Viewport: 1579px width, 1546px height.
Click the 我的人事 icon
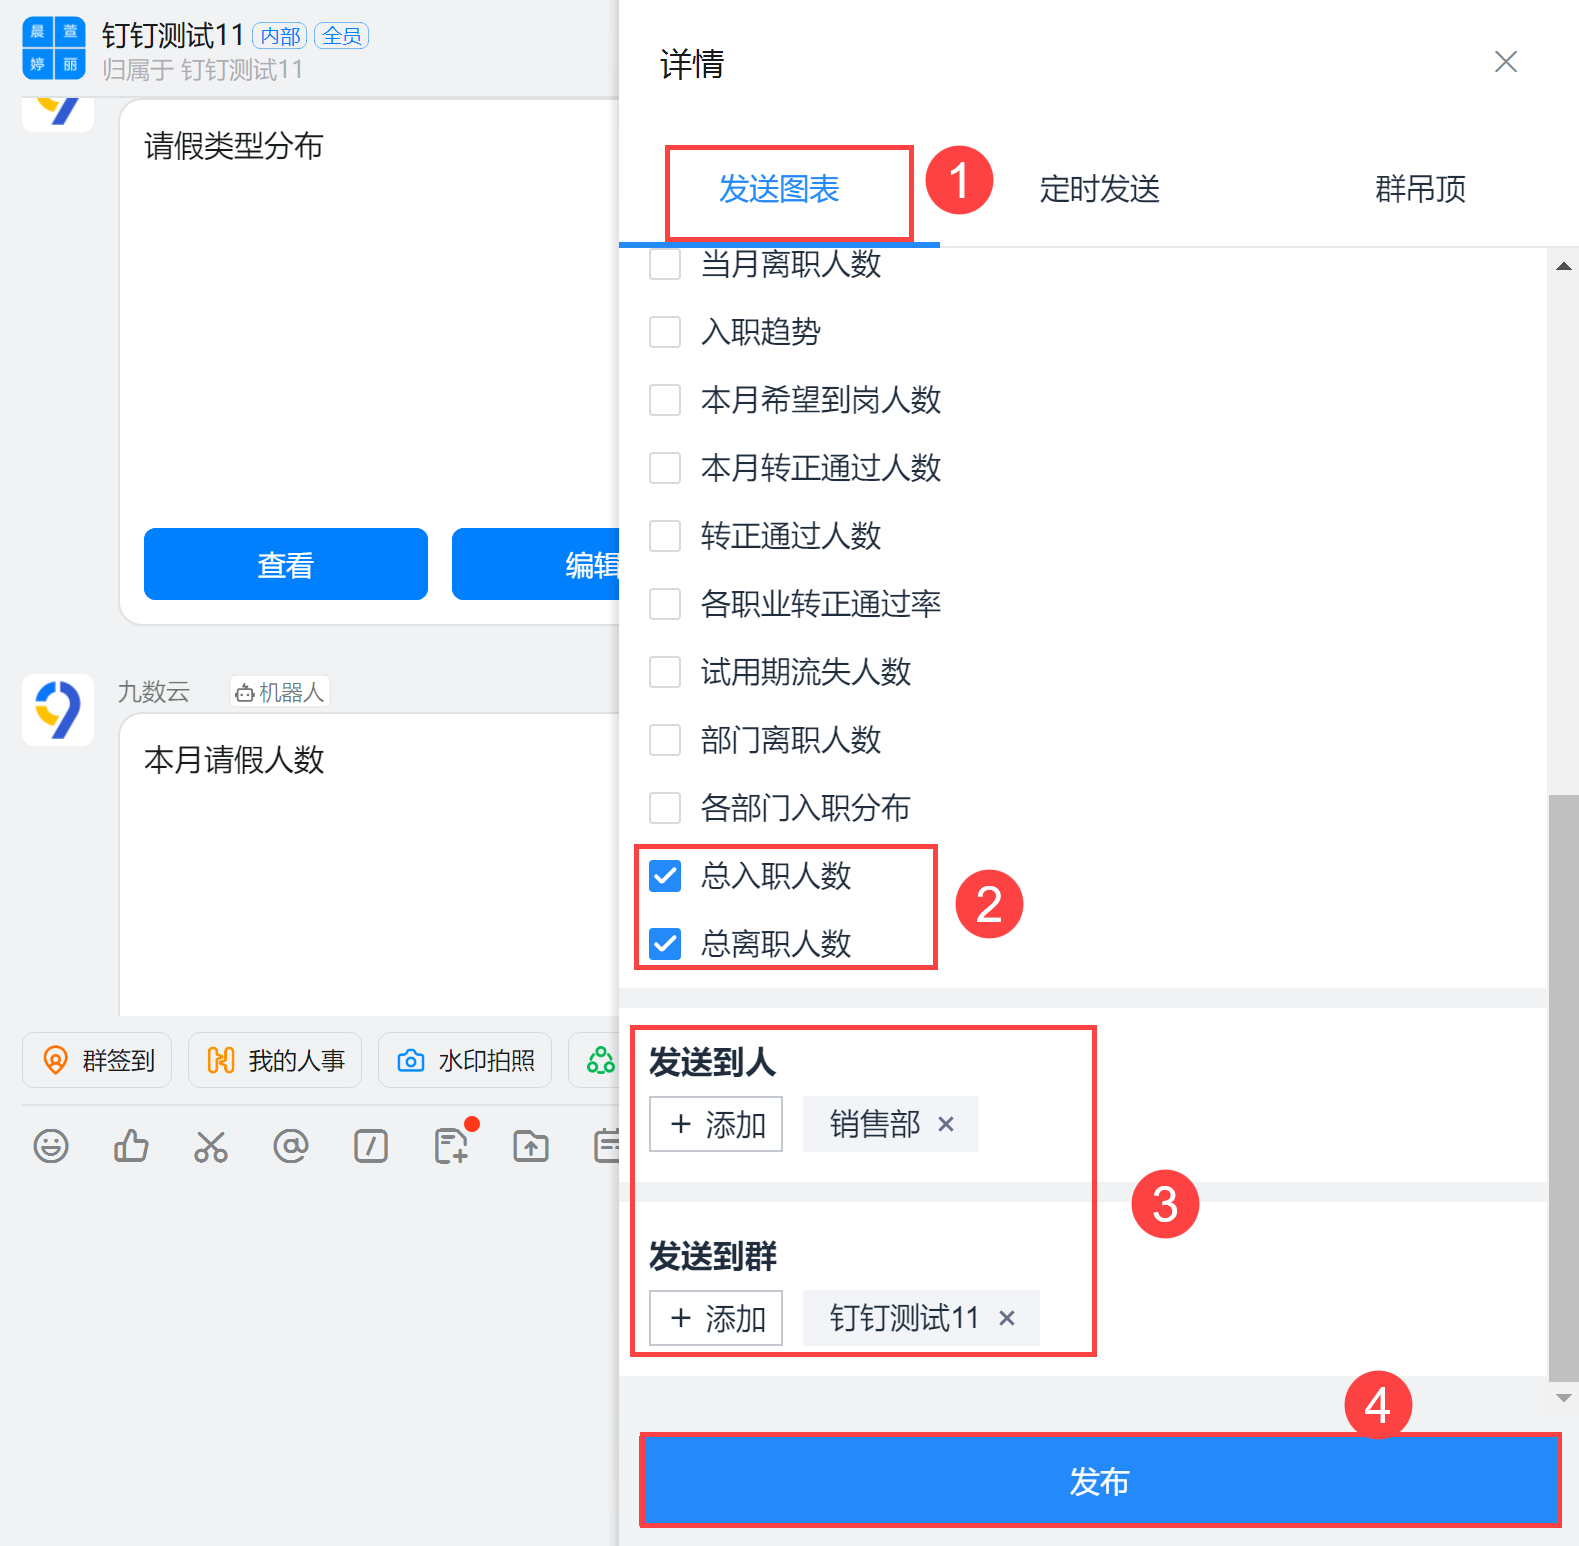point(221,1060)
